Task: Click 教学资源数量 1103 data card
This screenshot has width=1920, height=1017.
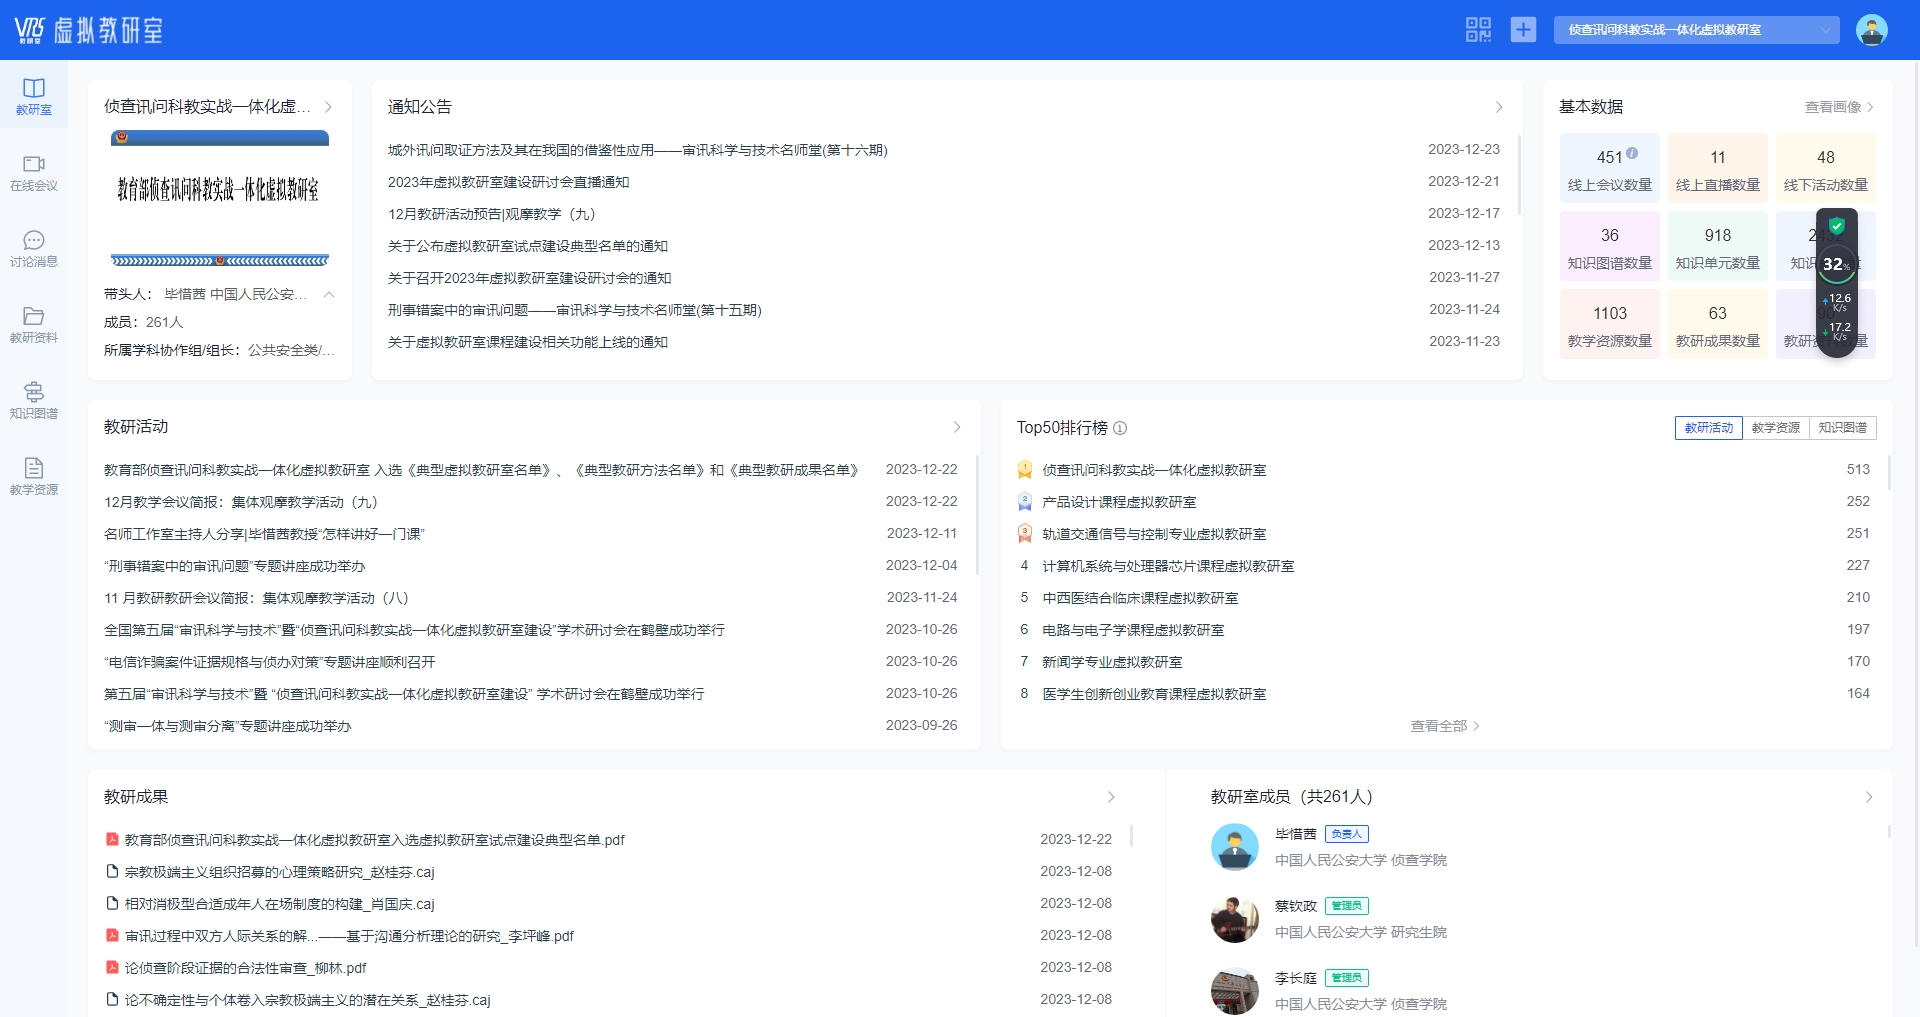Action: pos(1609,324)
